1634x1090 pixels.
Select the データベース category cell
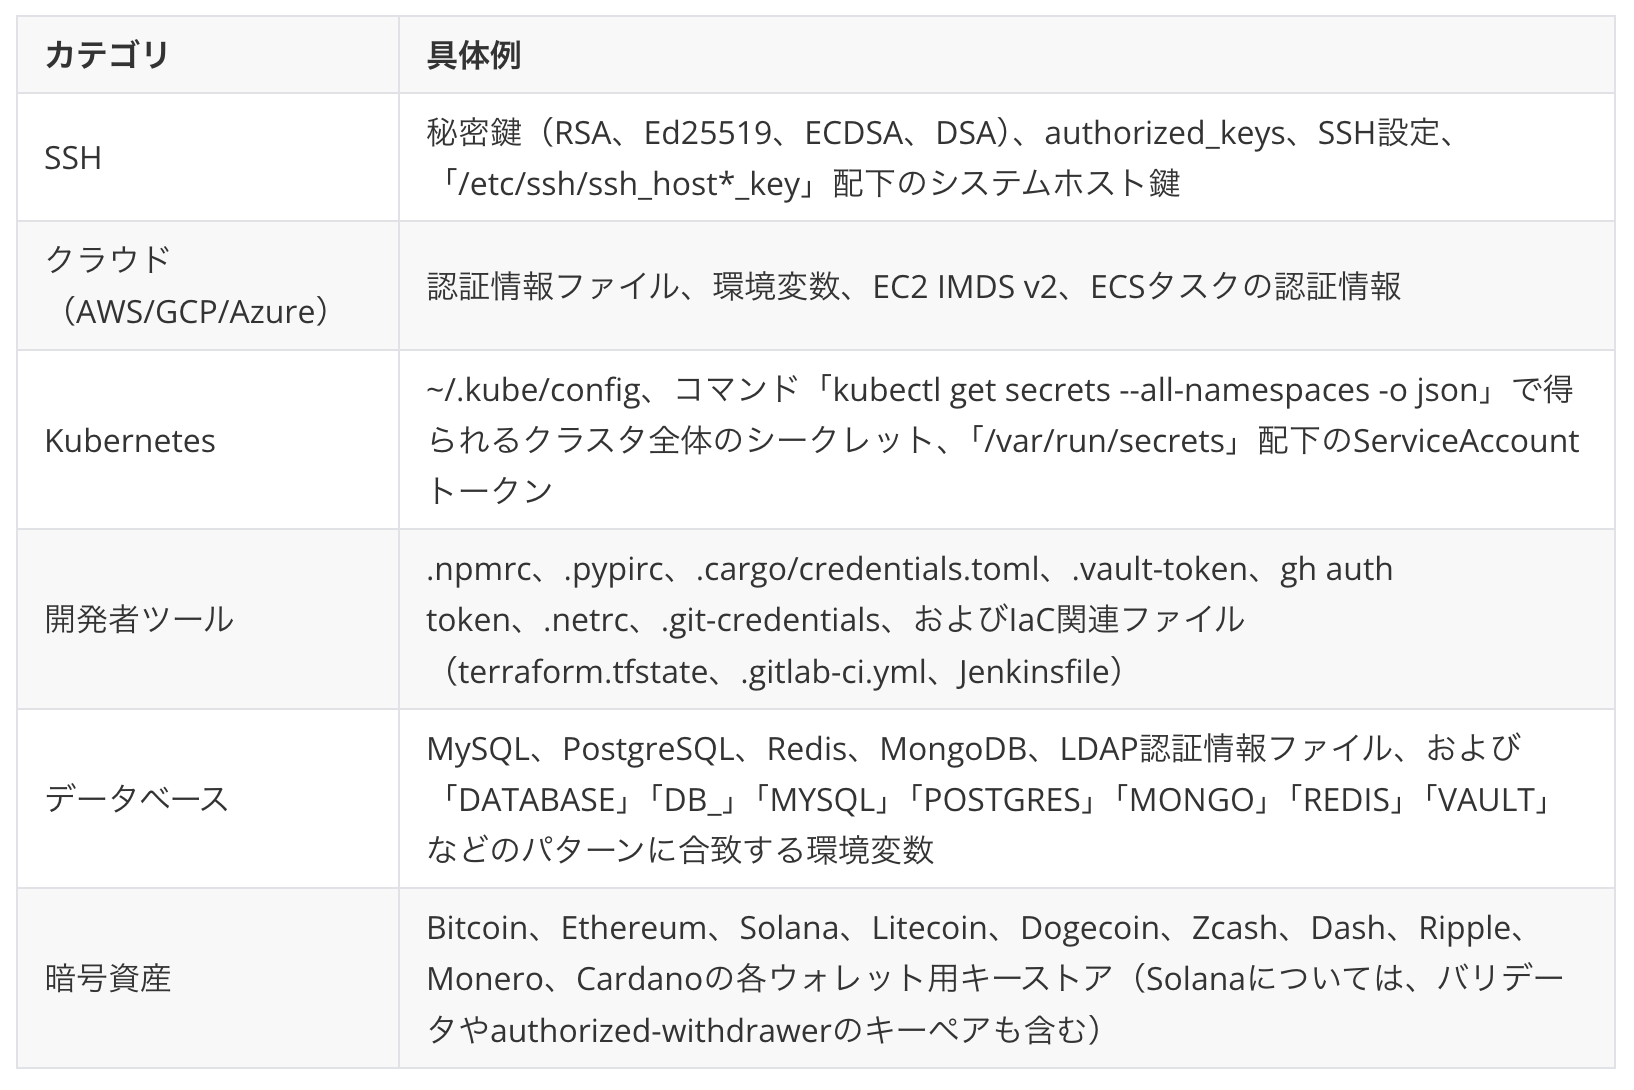tap(208, 798)
